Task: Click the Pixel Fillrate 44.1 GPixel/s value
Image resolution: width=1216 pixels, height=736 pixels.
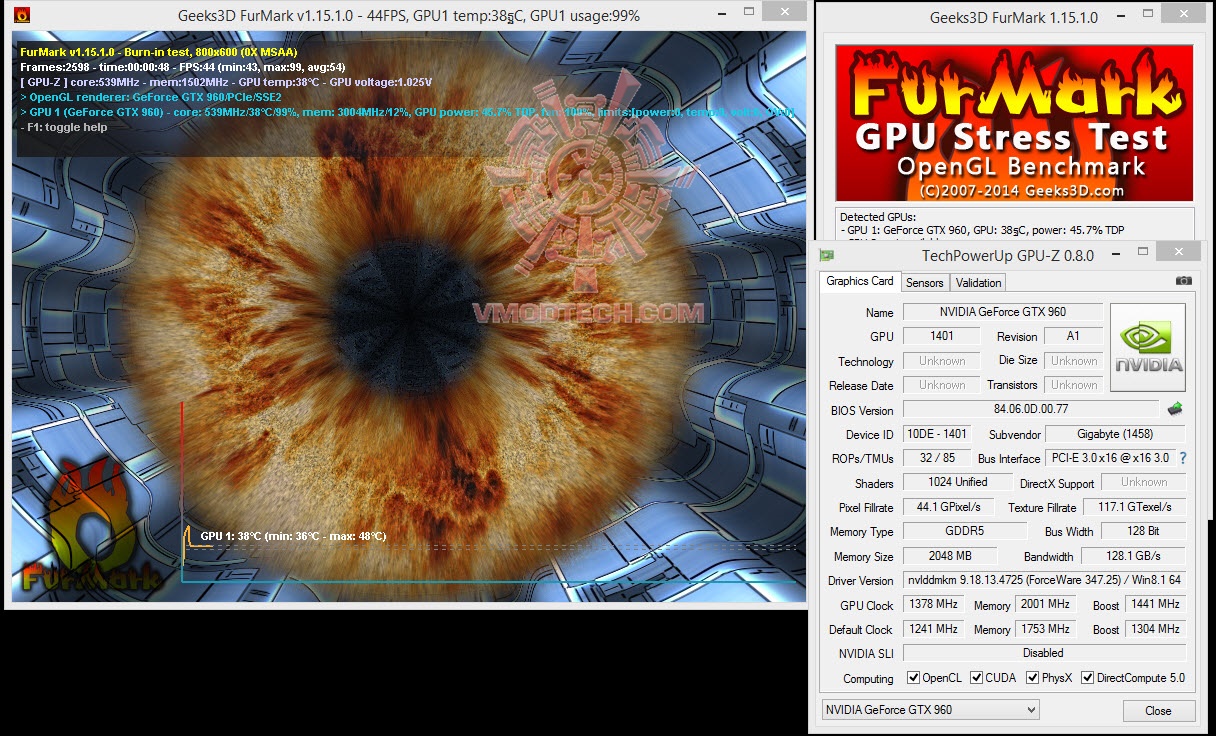Action: [949, 507]
